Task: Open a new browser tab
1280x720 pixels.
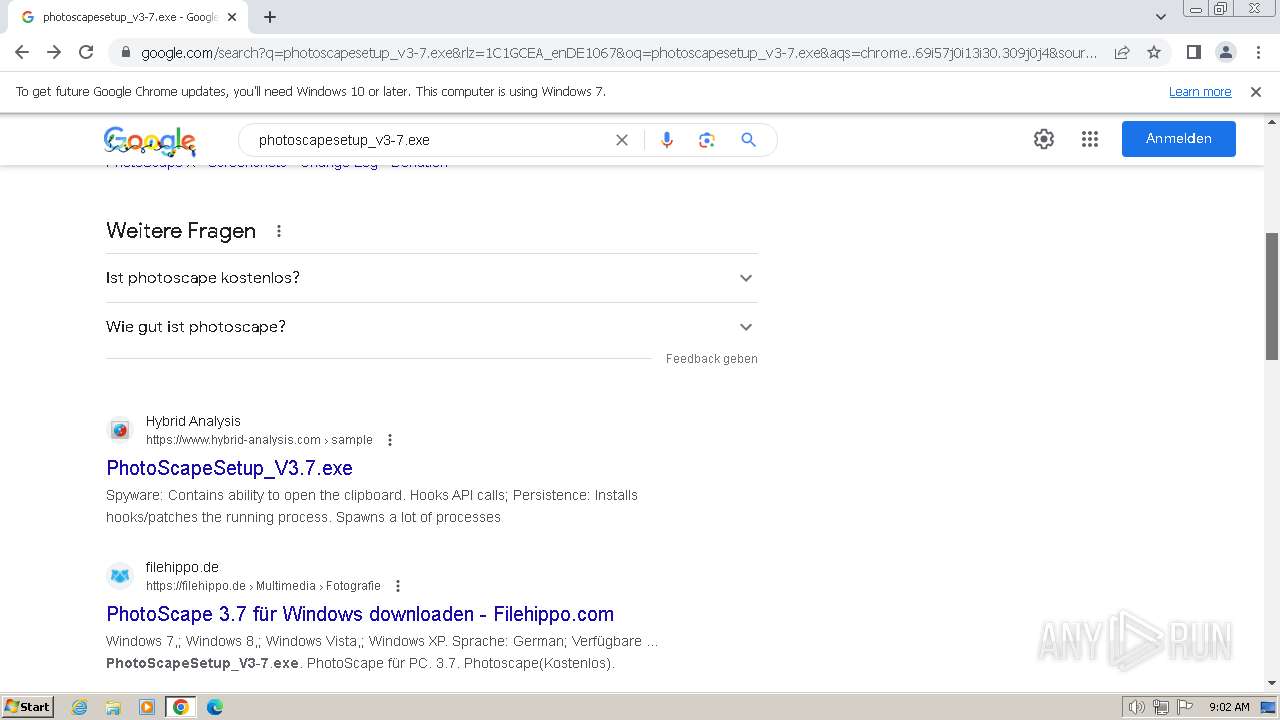Action: 270,17
